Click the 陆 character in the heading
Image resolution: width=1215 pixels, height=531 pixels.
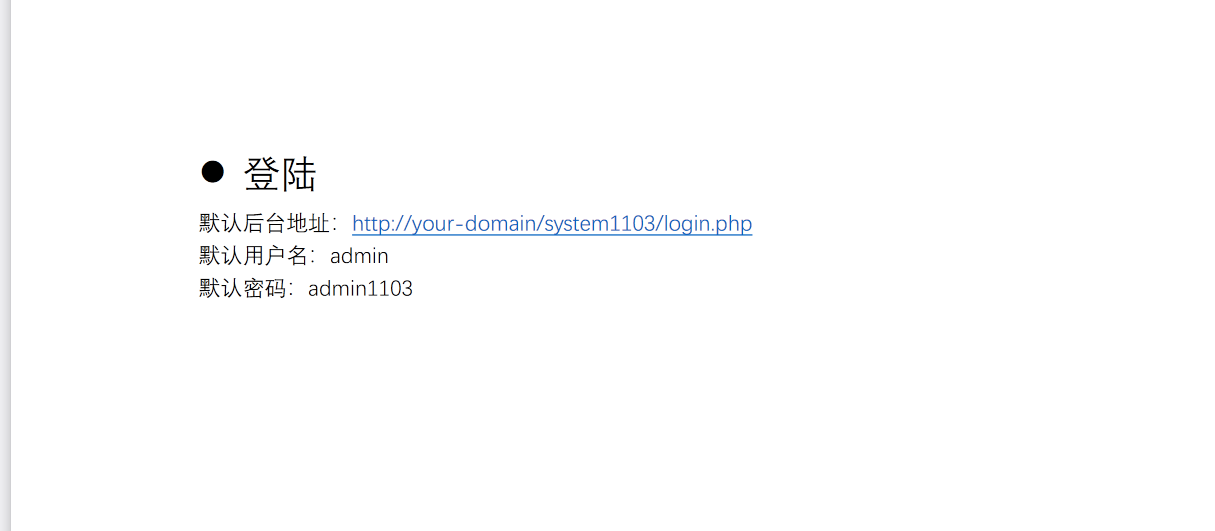[x=299, y=175]
